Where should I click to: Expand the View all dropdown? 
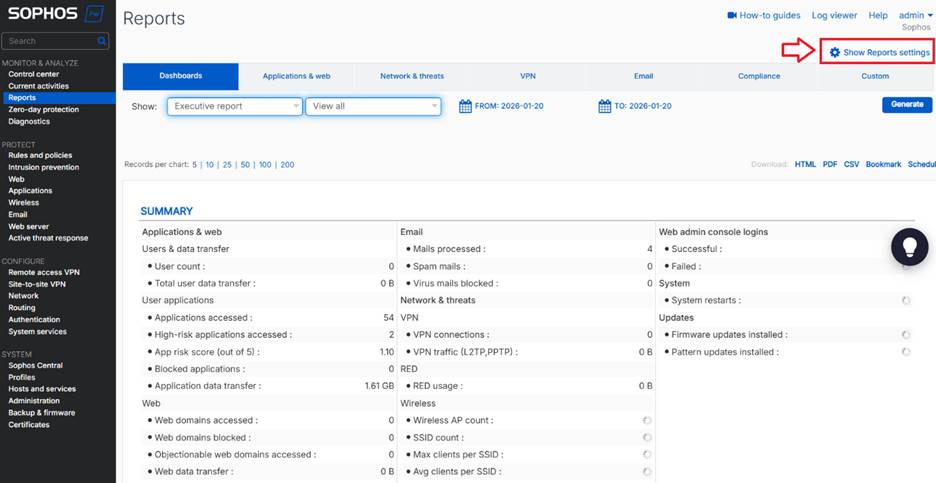tap(372, 106)
